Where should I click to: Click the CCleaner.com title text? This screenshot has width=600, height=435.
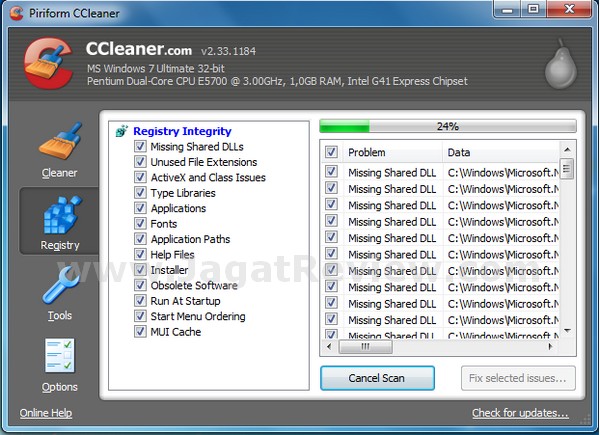pos(139,49)
